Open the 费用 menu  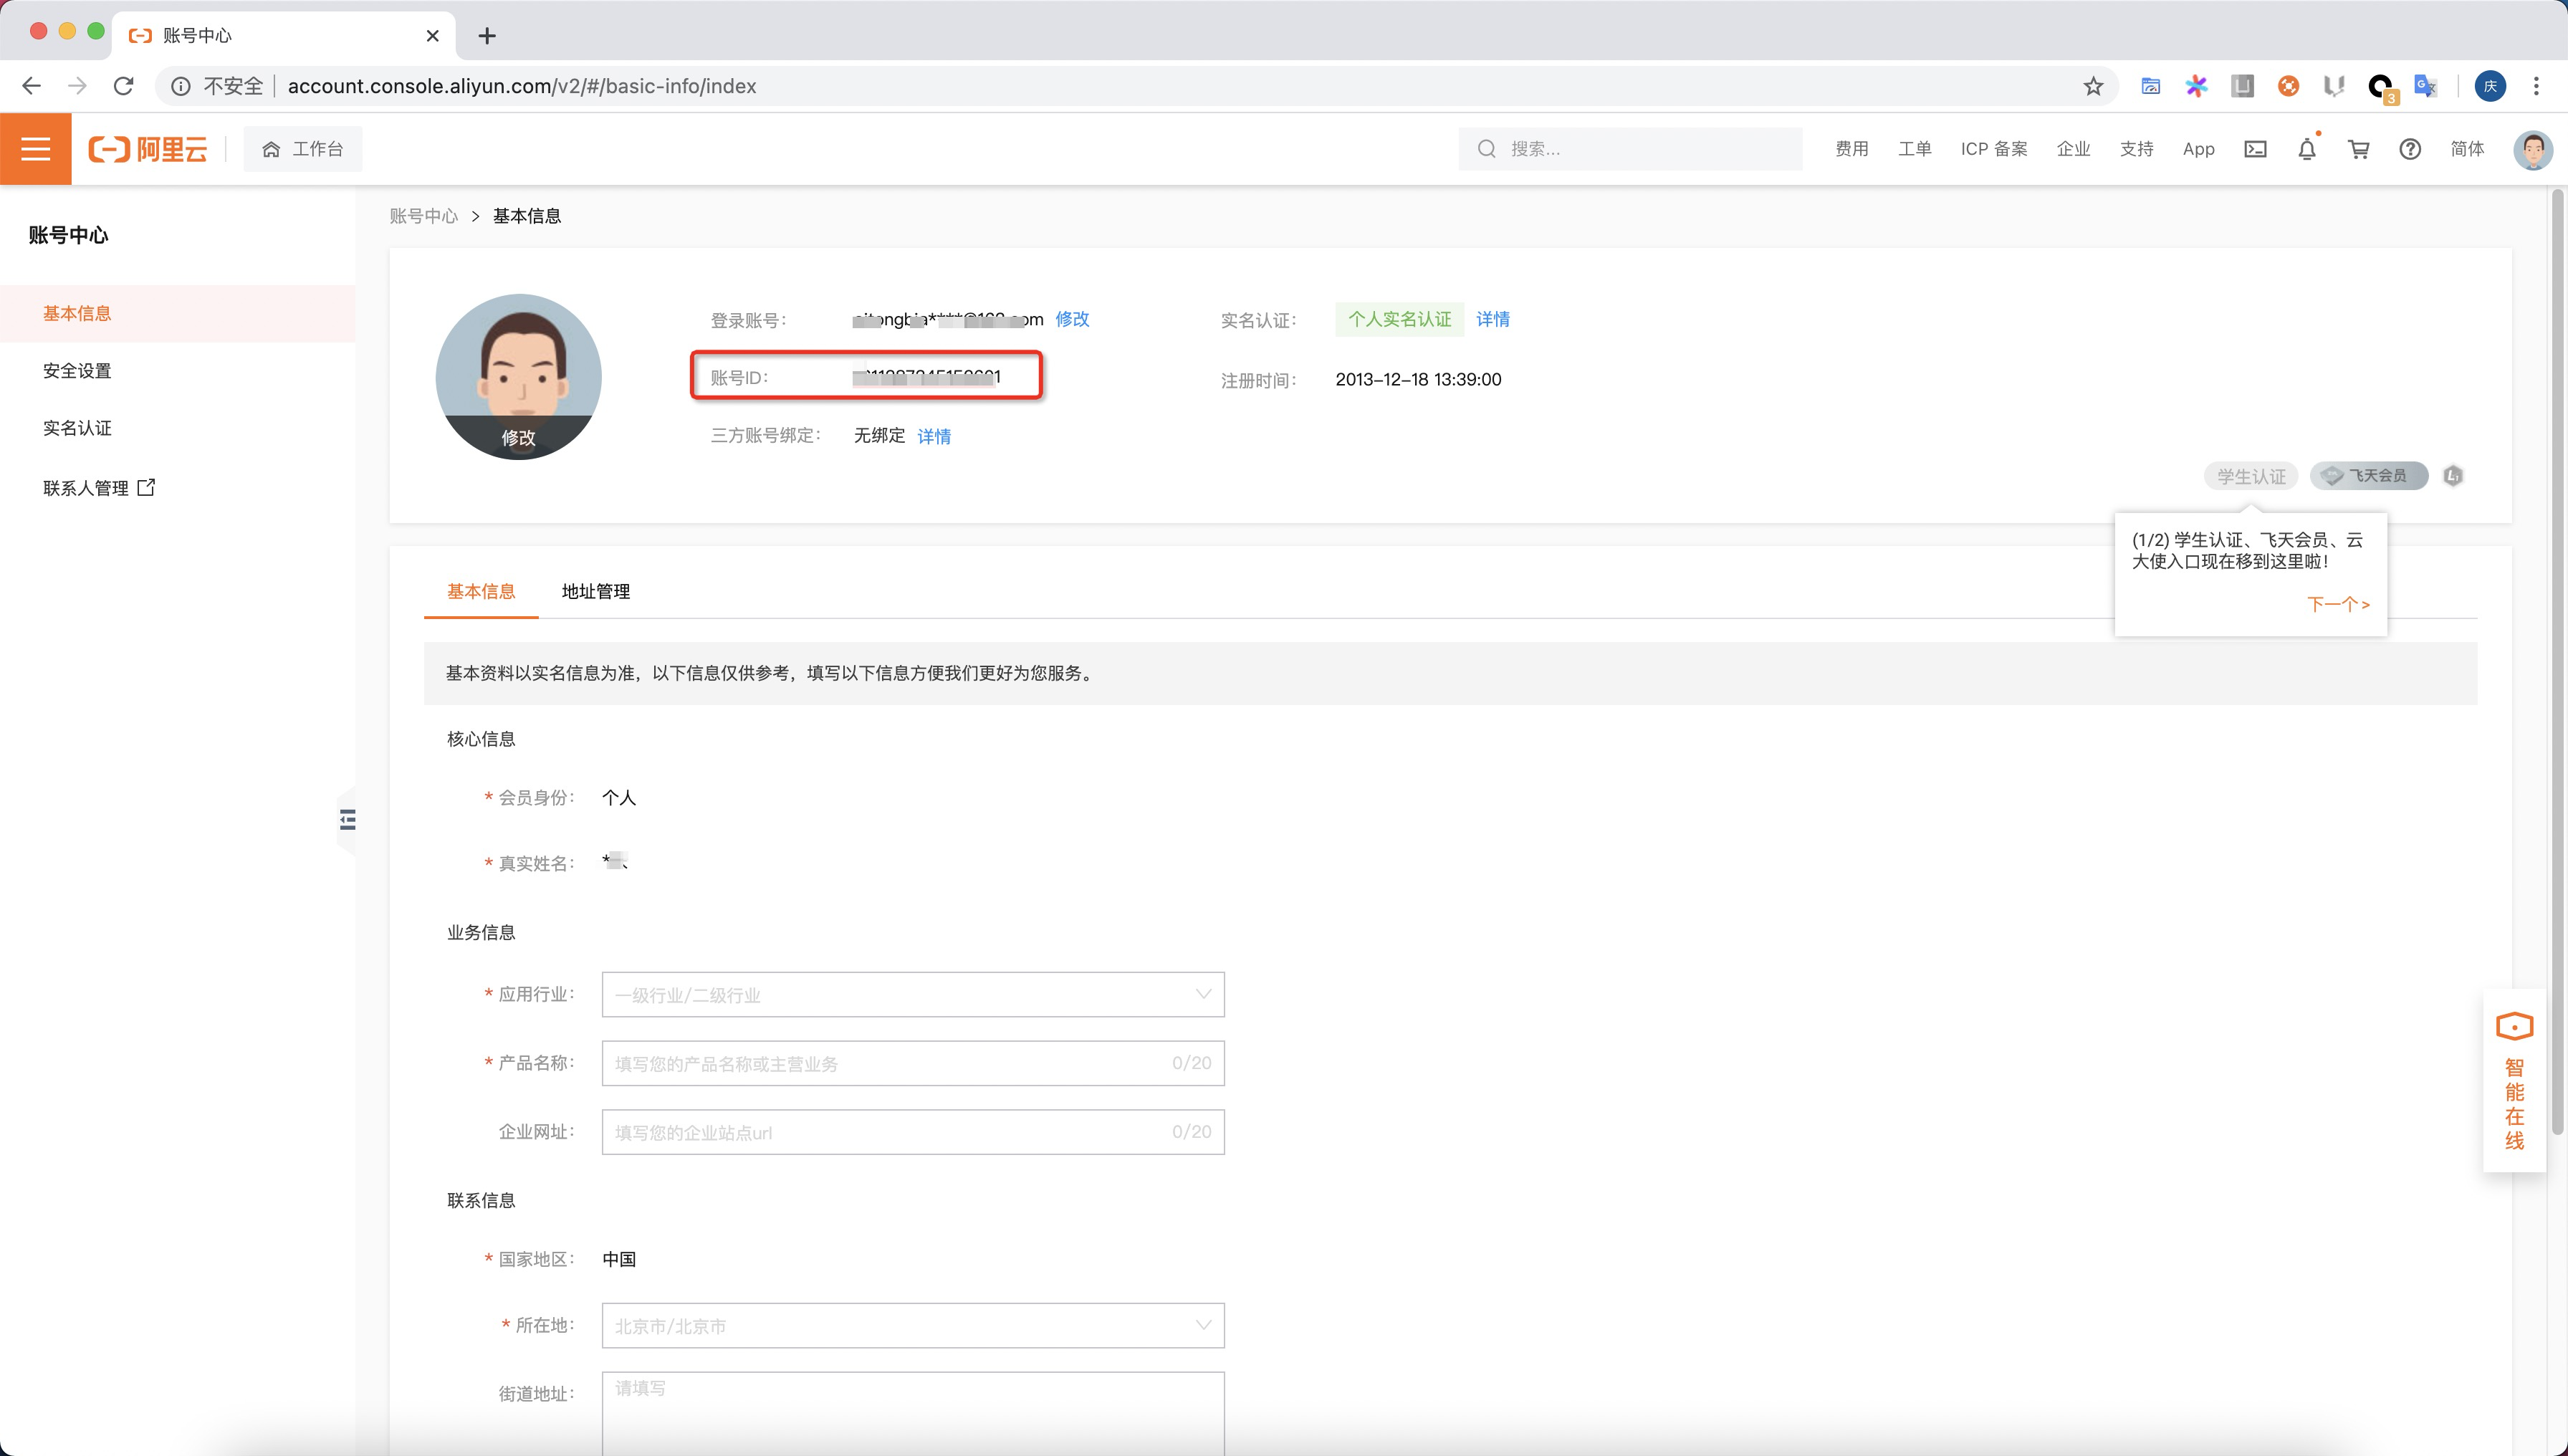[x=1851, y=149]
